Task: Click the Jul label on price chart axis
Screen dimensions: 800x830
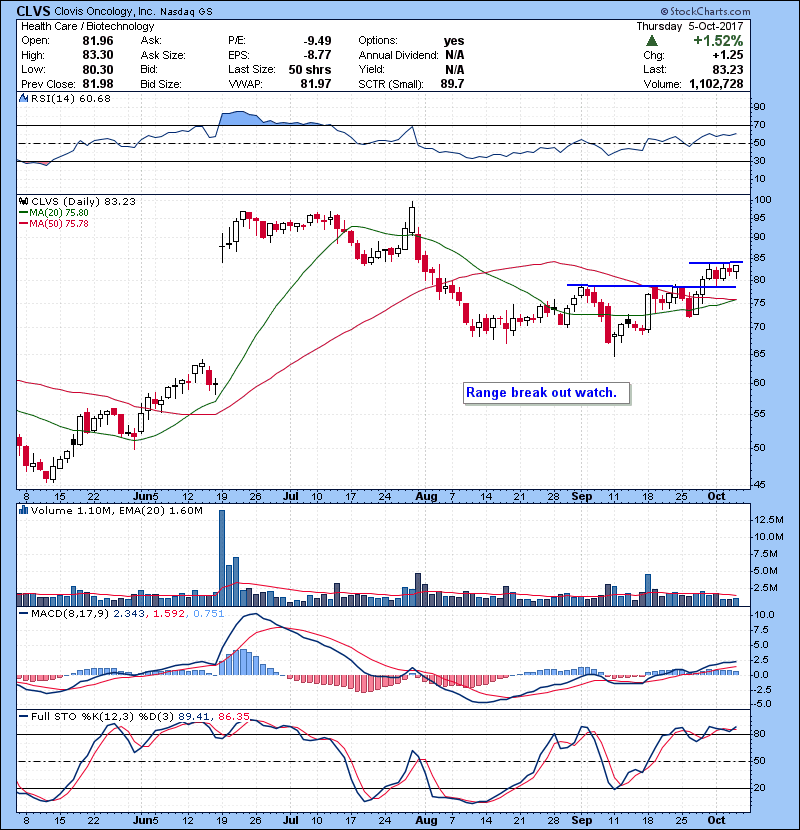Action: 291,496
